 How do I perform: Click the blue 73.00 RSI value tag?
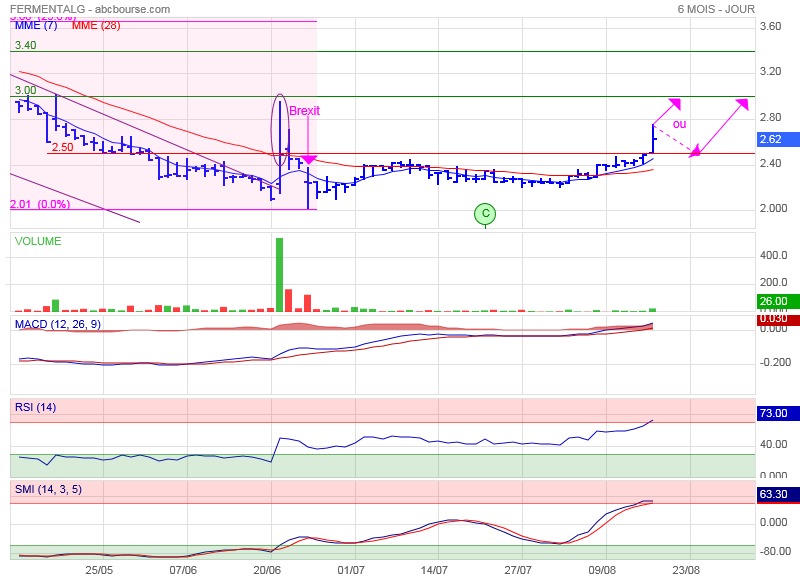pyautogui.click(x=771, y=413)
